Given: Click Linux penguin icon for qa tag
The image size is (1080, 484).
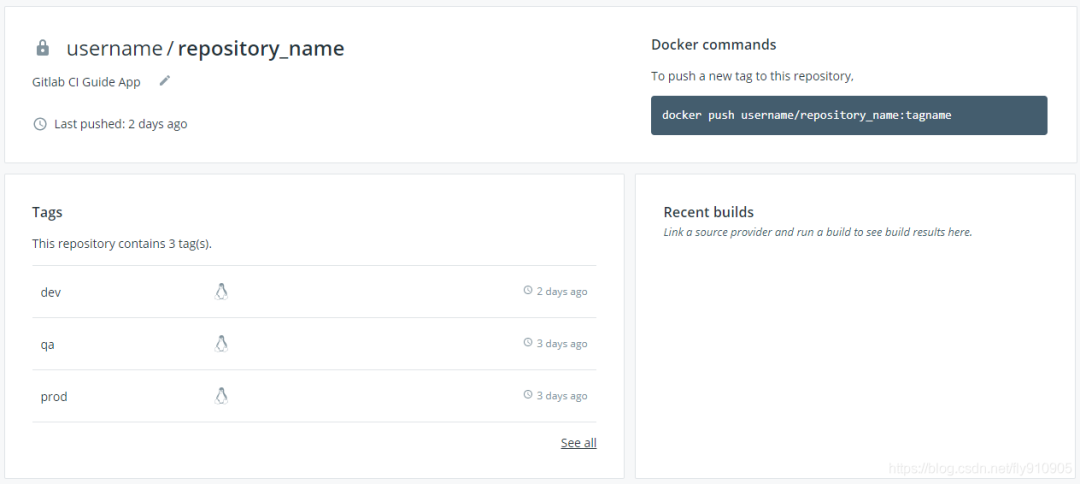Looking at the screenshot, I should (x=222, y=343).
